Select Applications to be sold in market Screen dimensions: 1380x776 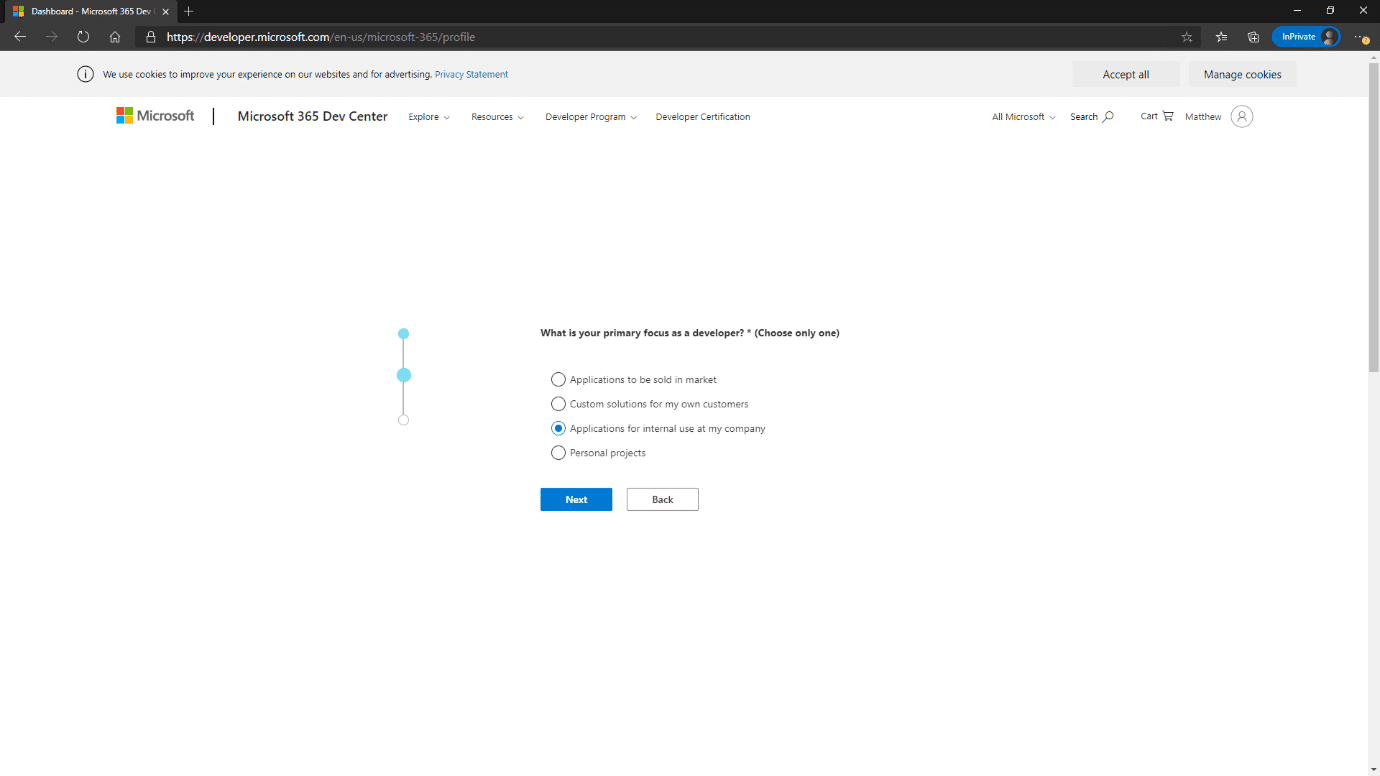coord(558,380)
